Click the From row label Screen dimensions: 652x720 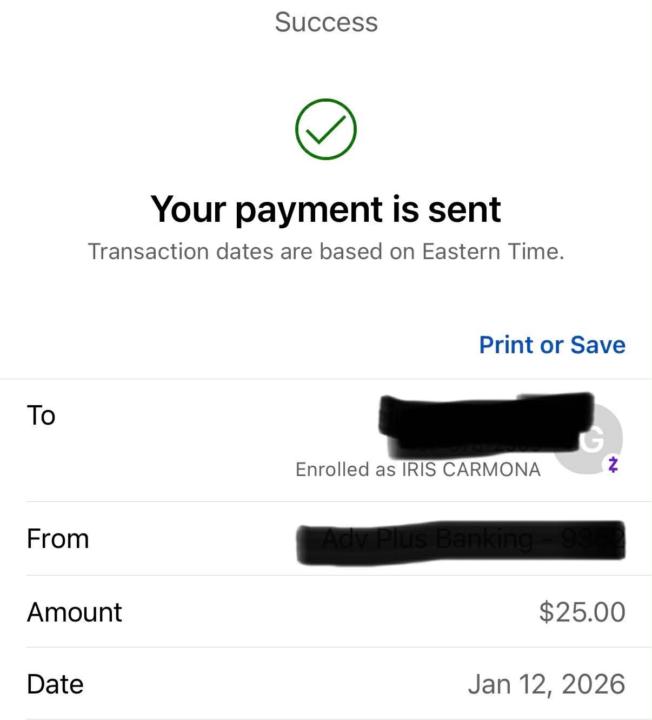point(58,539)
